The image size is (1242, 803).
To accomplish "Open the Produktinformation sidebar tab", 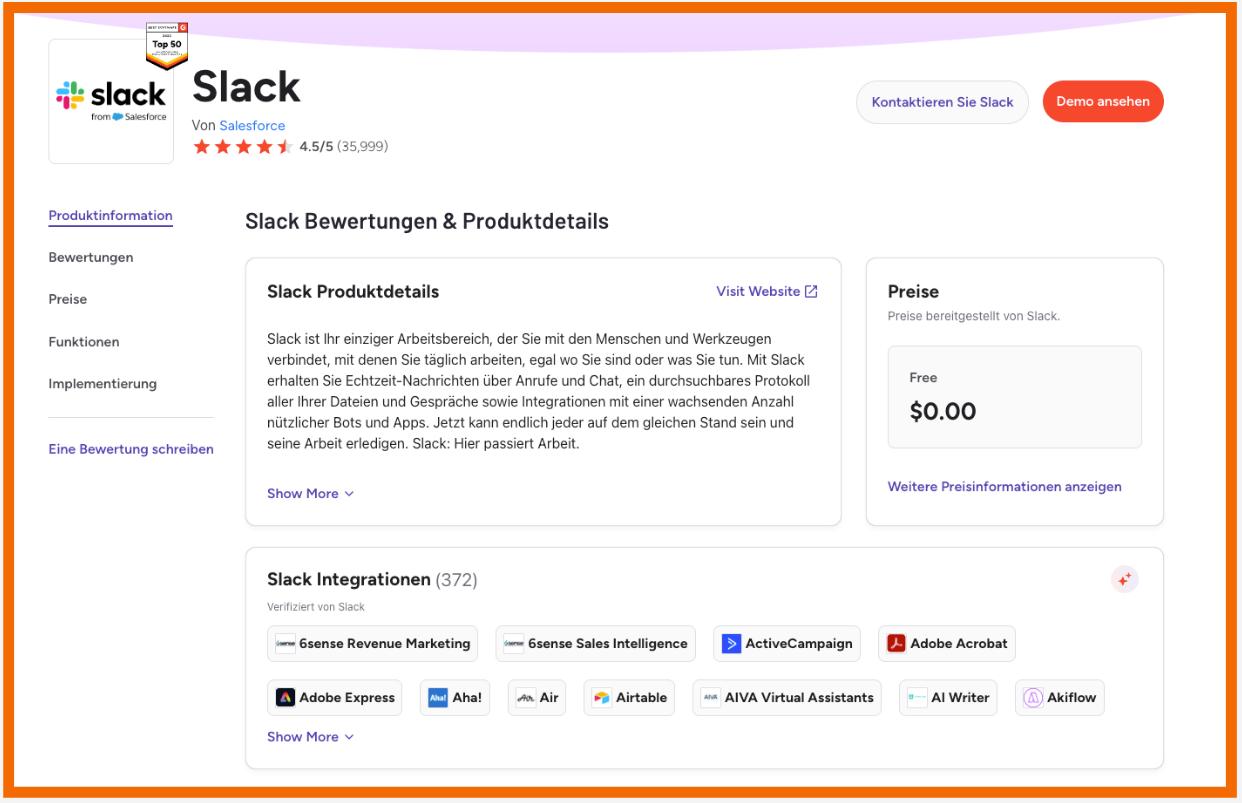I will pyautogui.click(x=110, y=216).
